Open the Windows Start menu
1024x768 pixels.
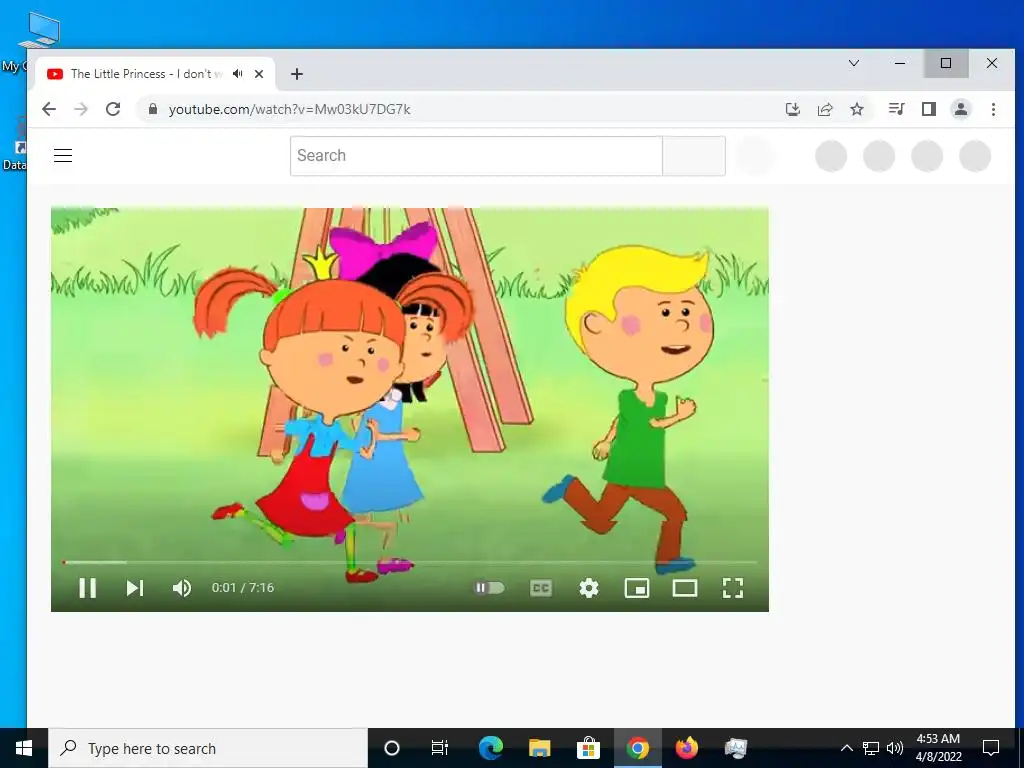(x=24, y=748)
